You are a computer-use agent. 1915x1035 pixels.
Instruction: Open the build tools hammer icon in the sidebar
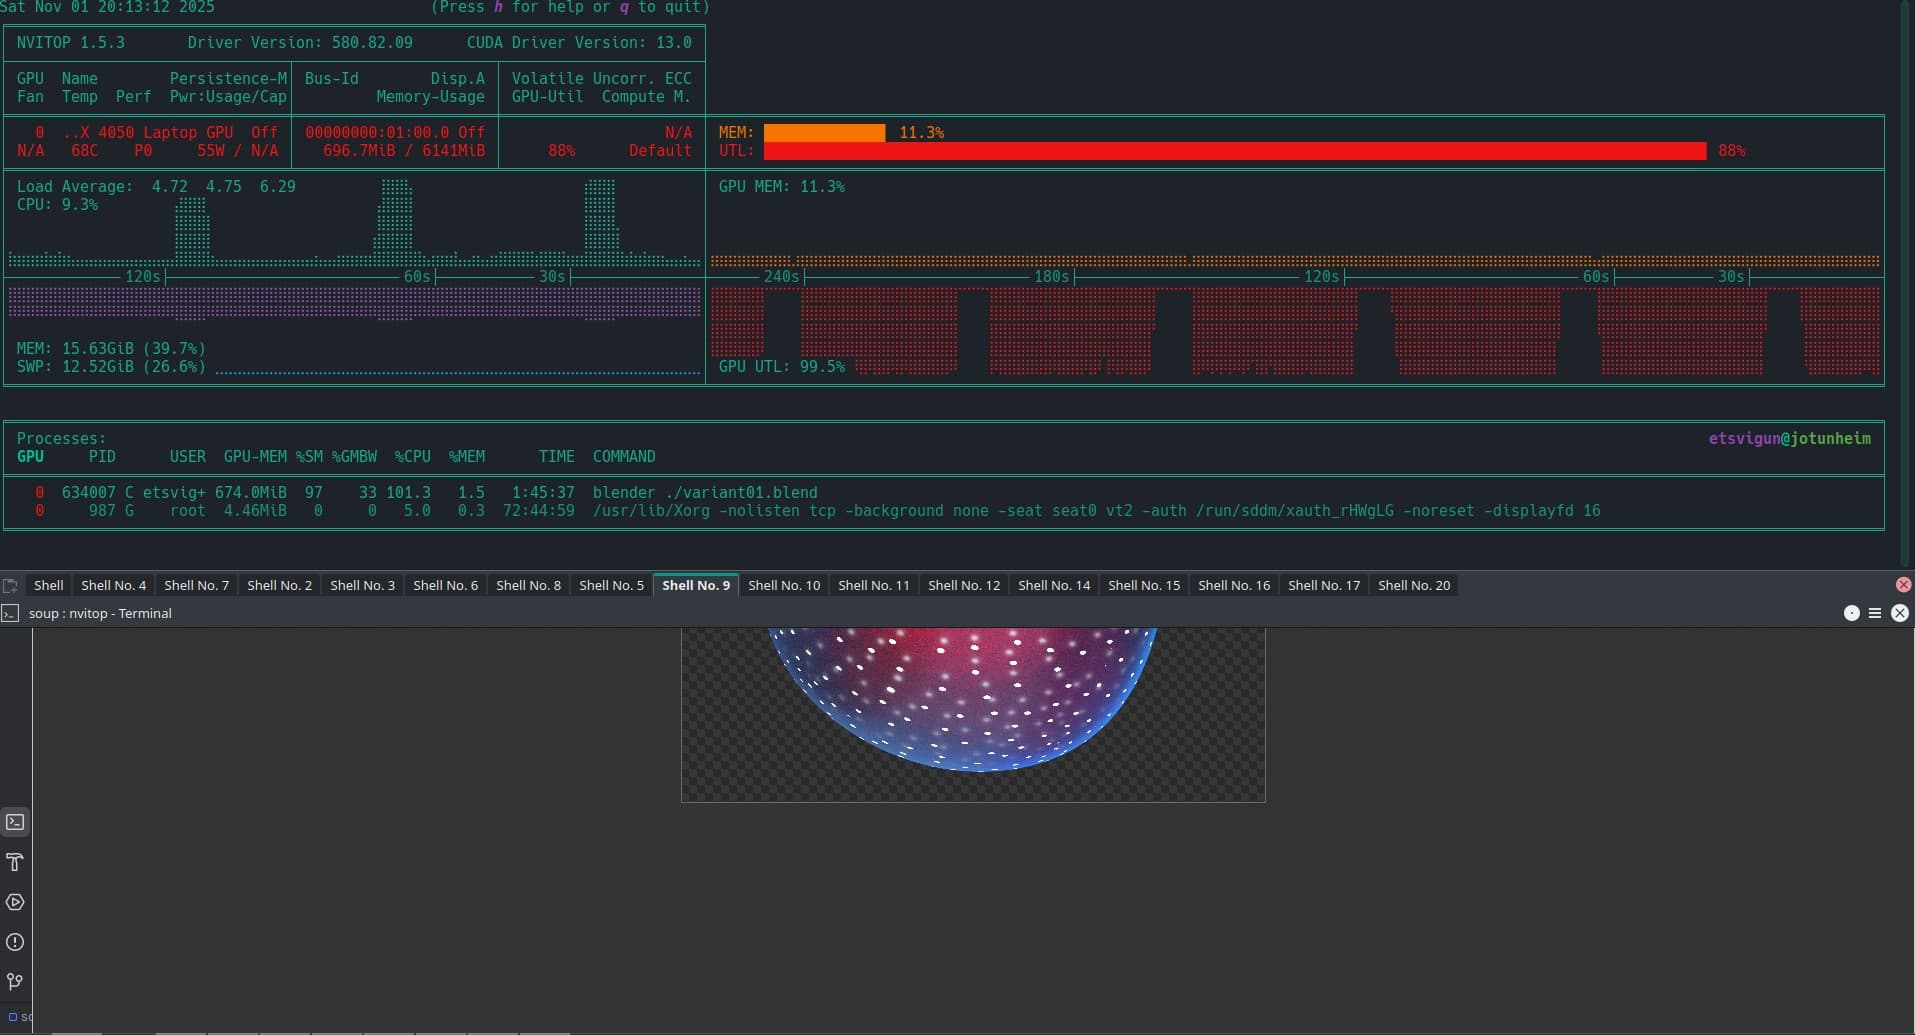[14, 862]
